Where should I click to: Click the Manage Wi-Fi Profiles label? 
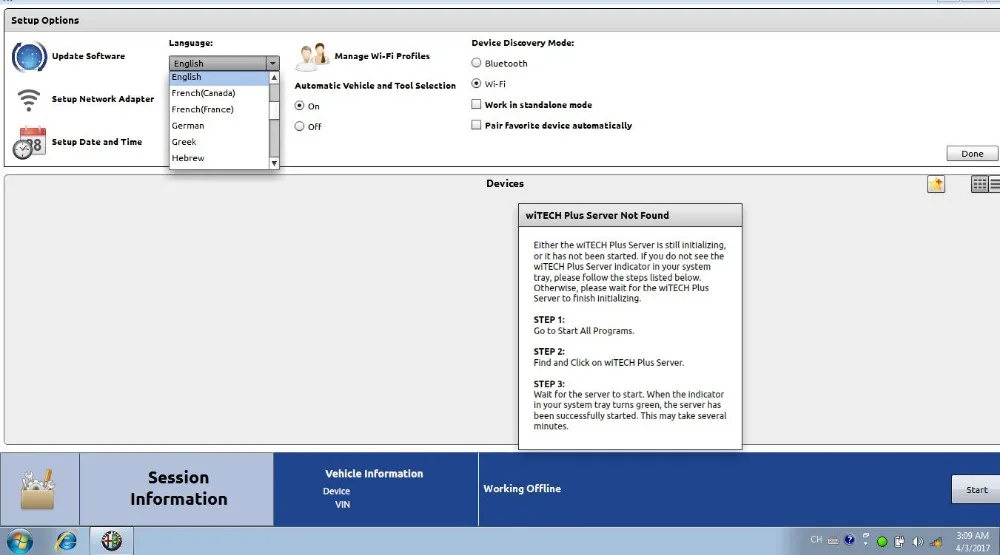[382, 56]
